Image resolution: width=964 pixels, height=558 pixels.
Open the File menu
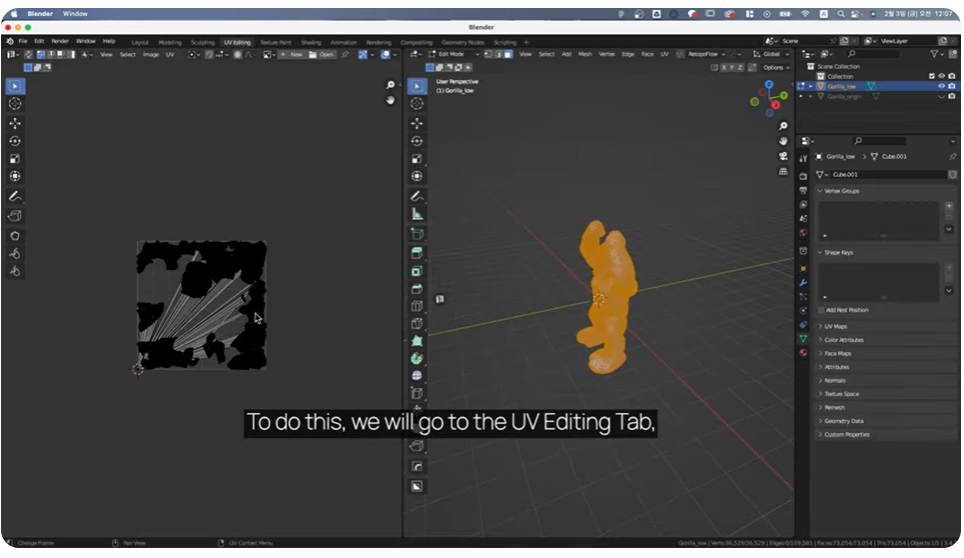click(23, 41)
